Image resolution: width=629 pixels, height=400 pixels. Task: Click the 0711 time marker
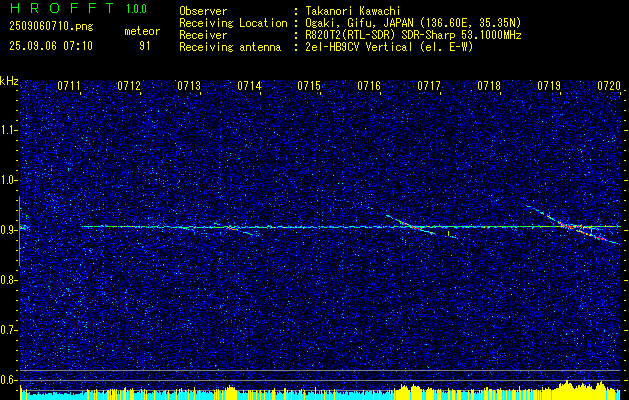(69, 86)
